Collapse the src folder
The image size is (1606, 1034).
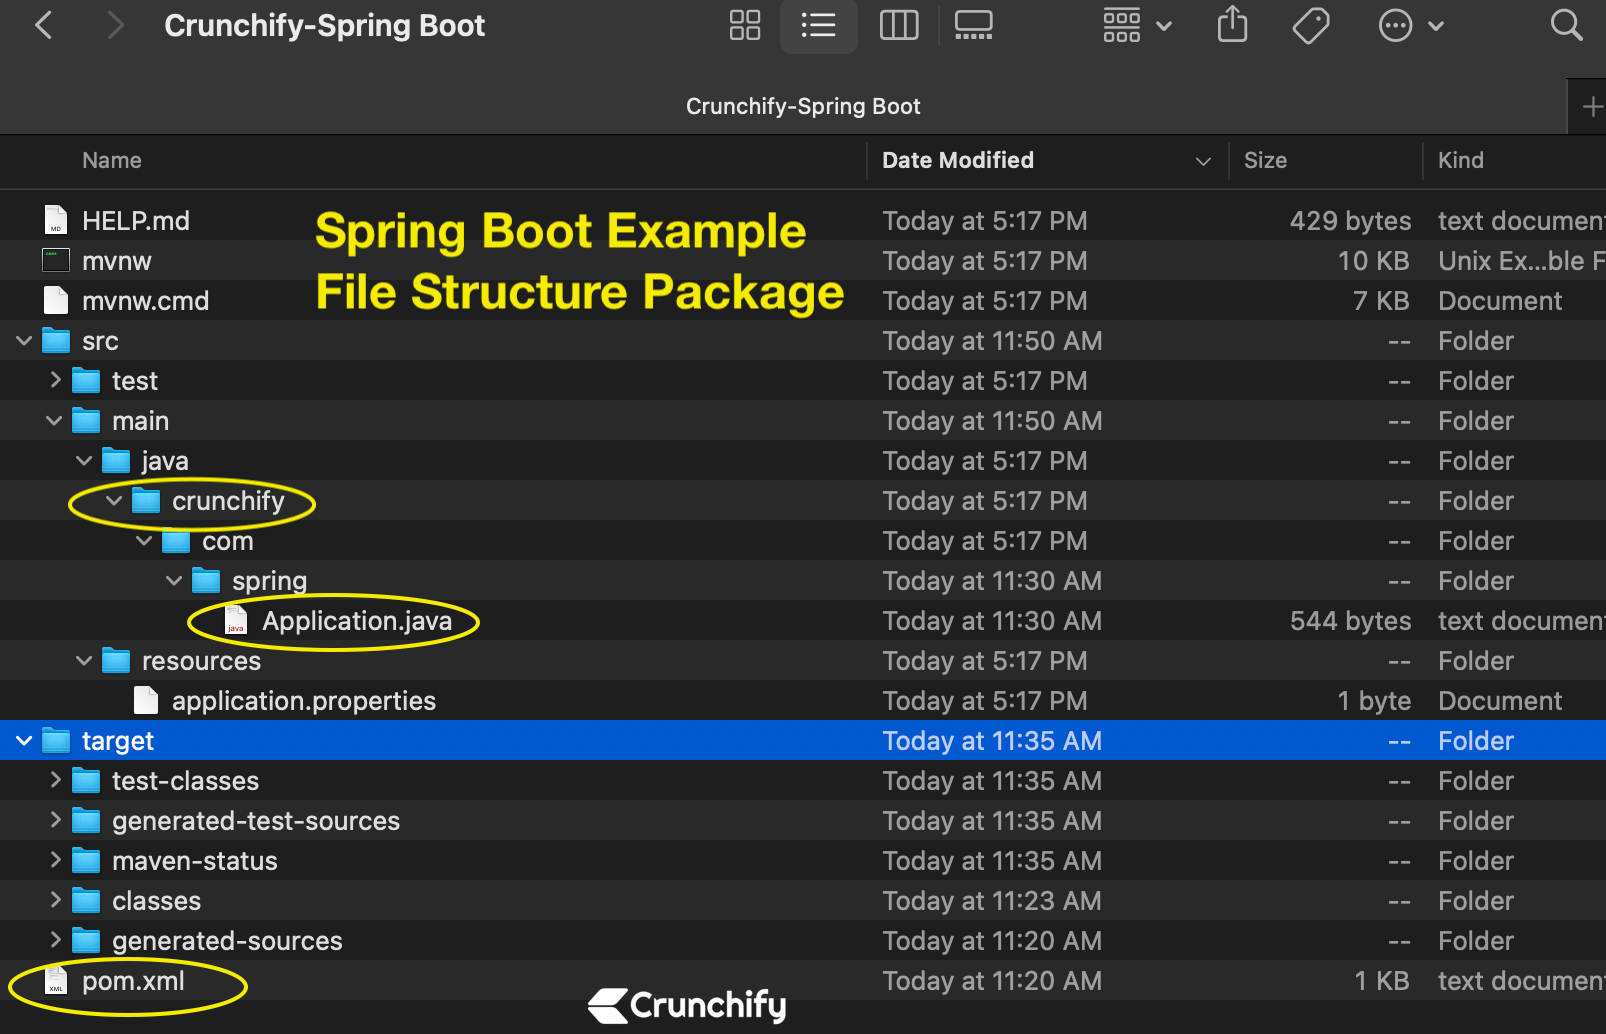click(23, 340)
